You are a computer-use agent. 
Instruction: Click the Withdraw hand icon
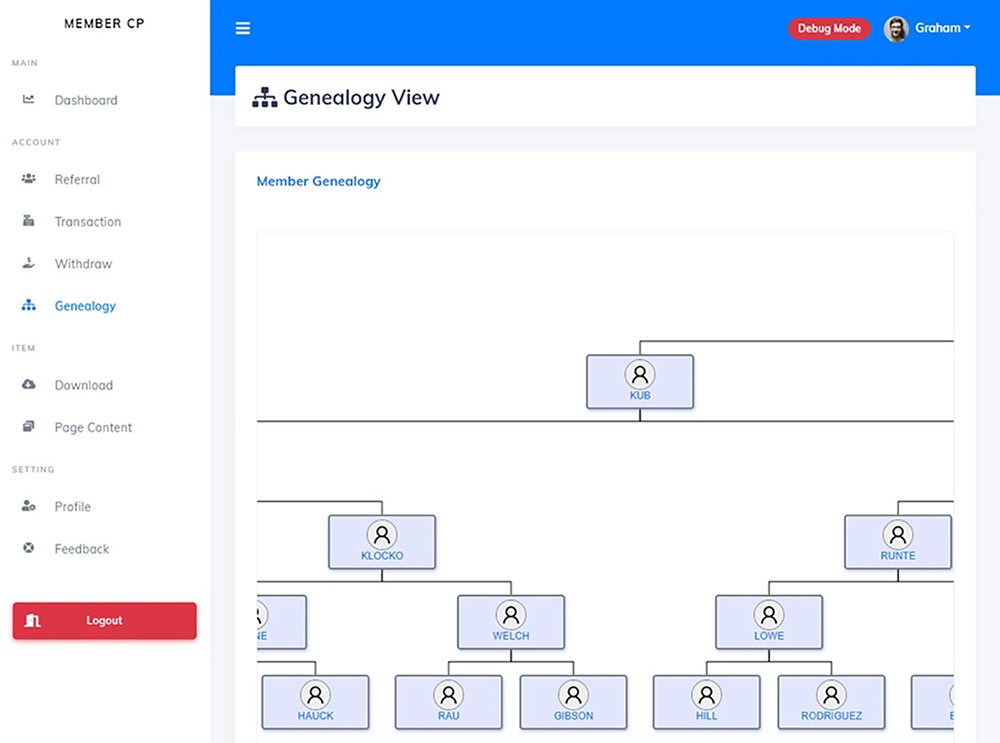pyautogui.click(x=29, y=264)
